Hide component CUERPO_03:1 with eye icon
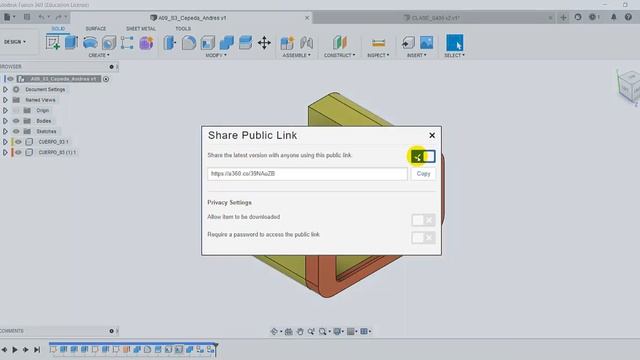640x360 pixels. coord(18,142)
